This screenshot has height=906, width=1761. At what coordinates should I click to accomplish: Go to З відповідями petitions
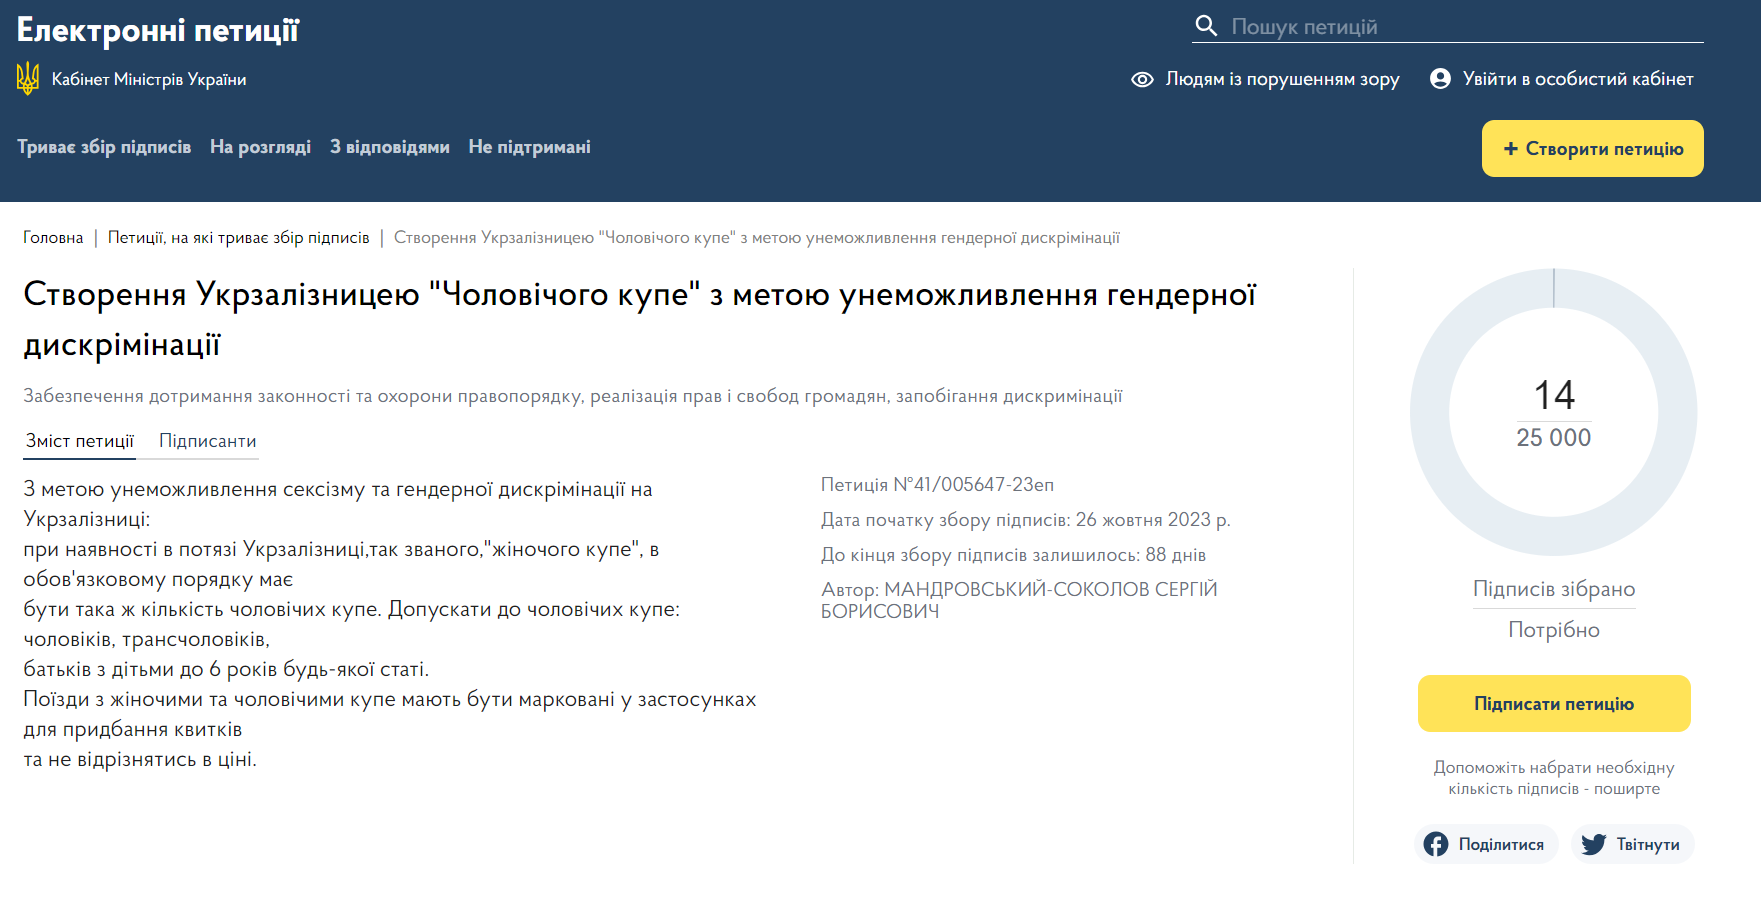coord(389,147)
